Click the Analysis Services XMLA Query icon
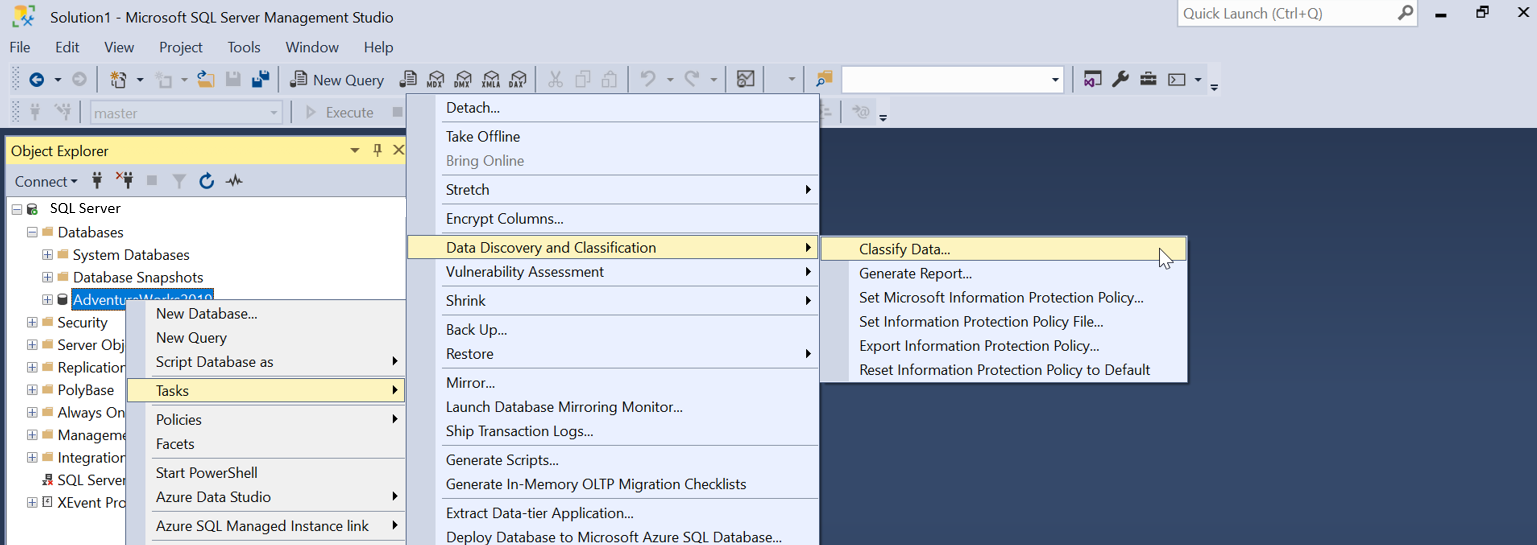The height and width of the screenshot is (545, 1537). (490, 80)
